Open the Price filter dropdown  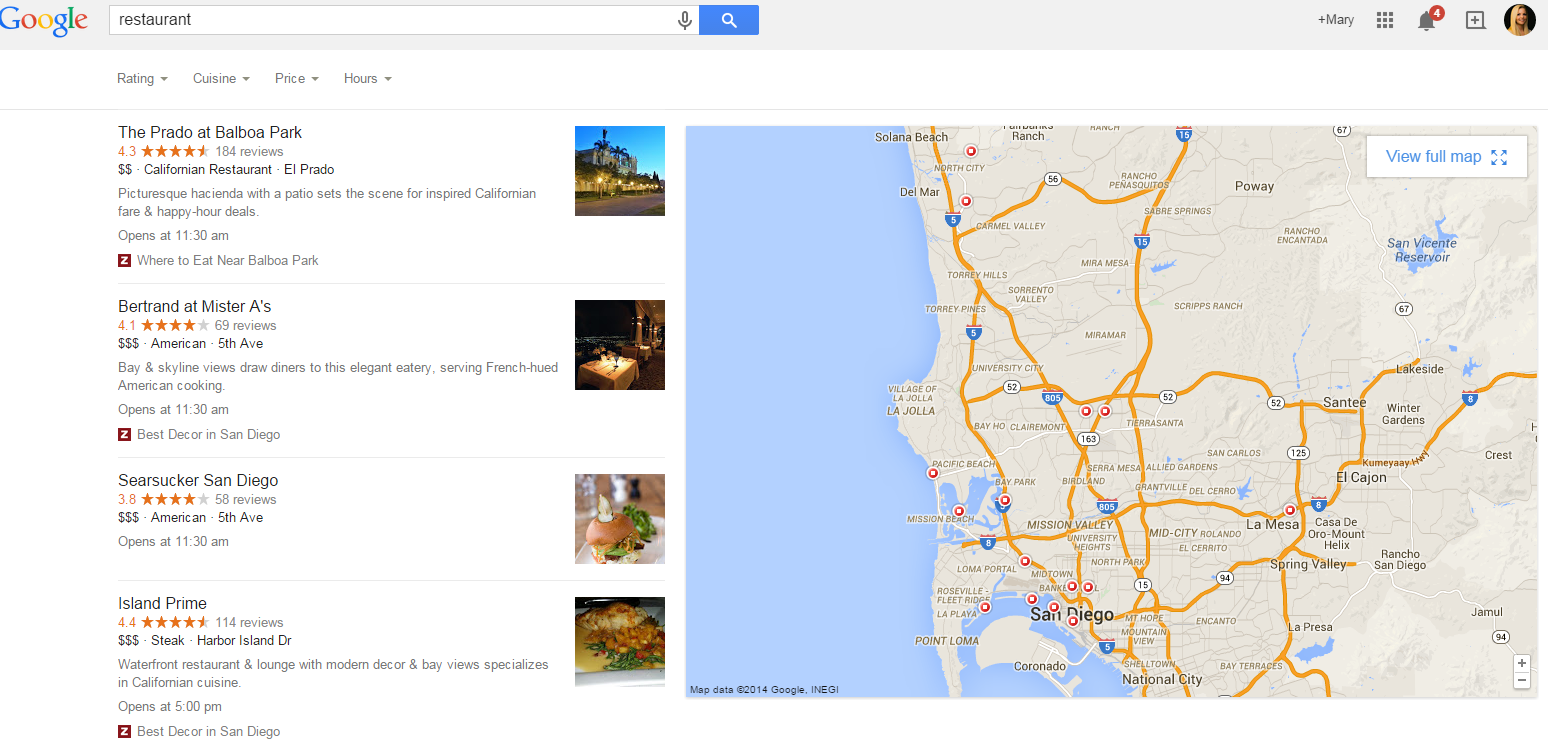(297, 78)
